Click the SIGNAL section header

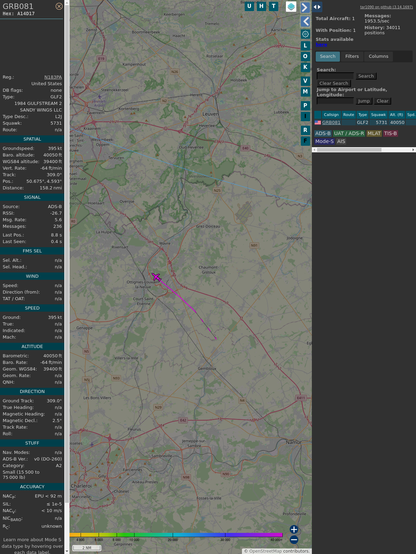[32, 197]
